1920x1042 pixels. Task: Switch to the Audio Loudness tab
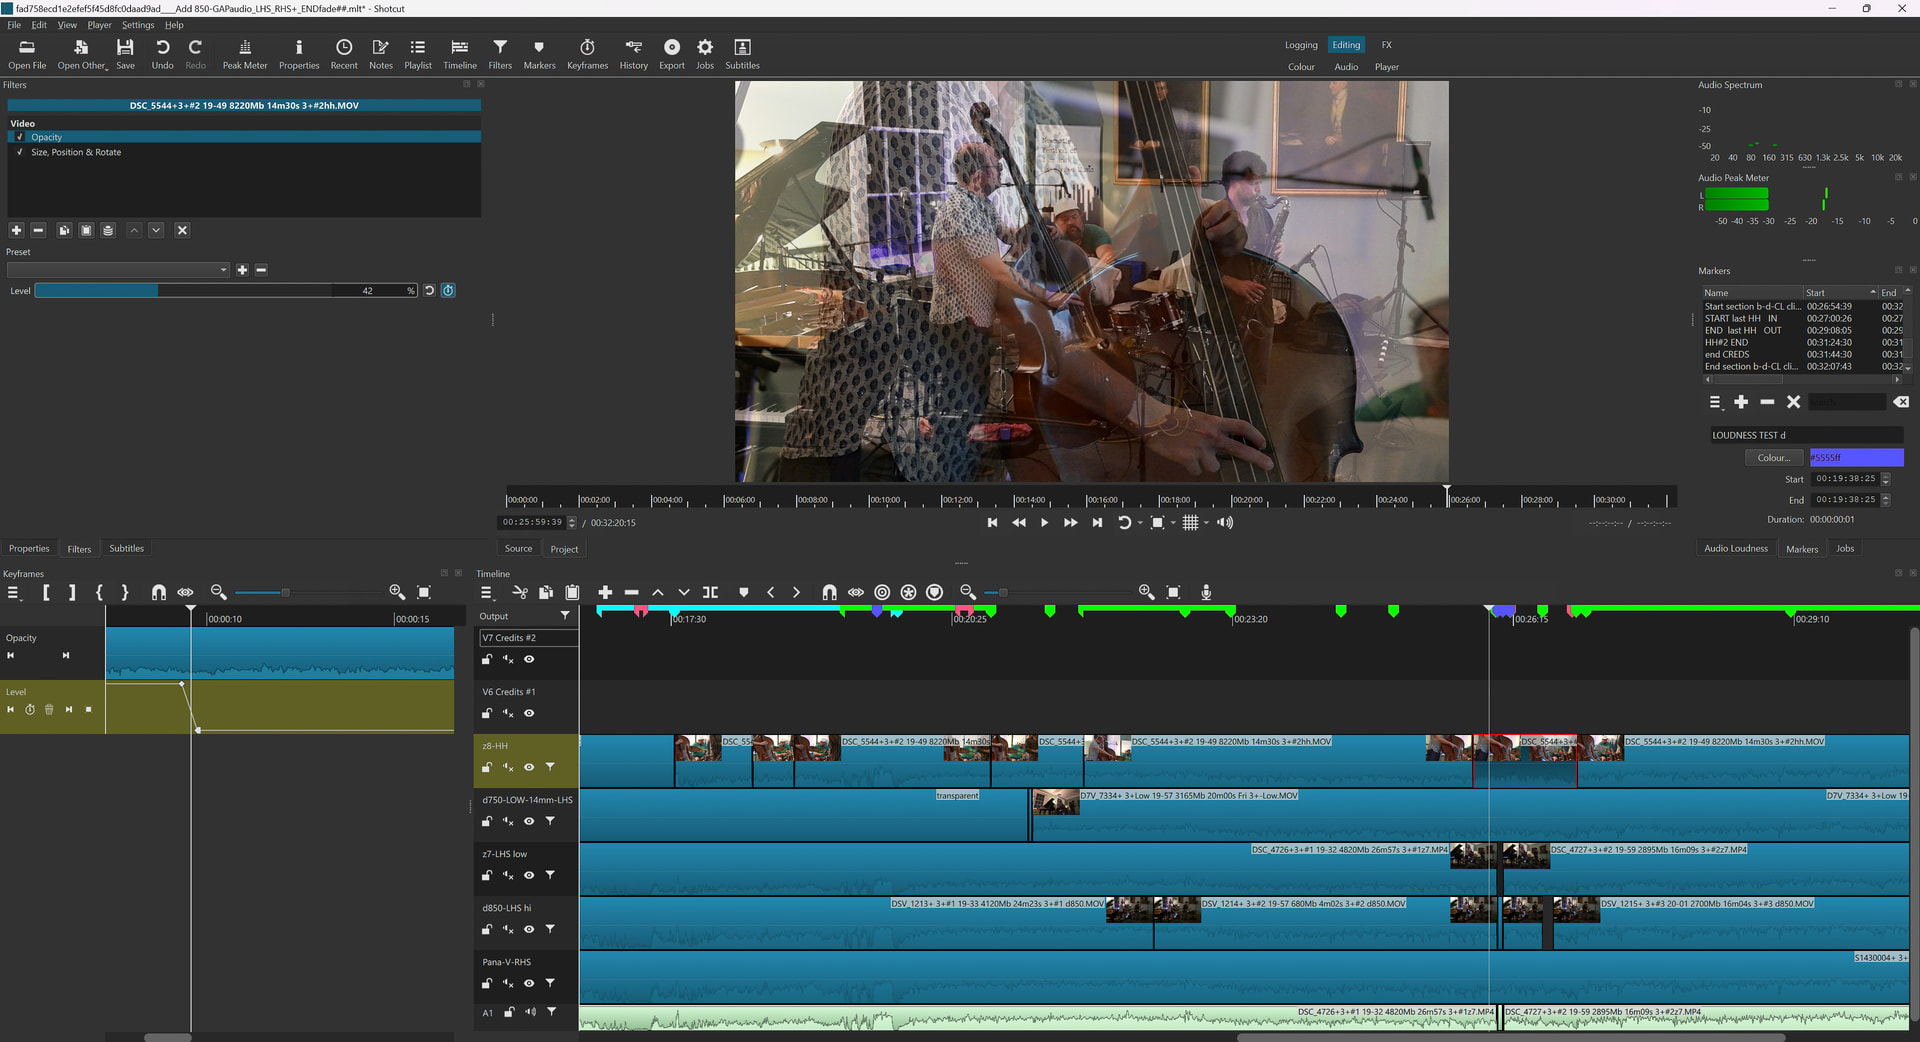point(1735,548)
